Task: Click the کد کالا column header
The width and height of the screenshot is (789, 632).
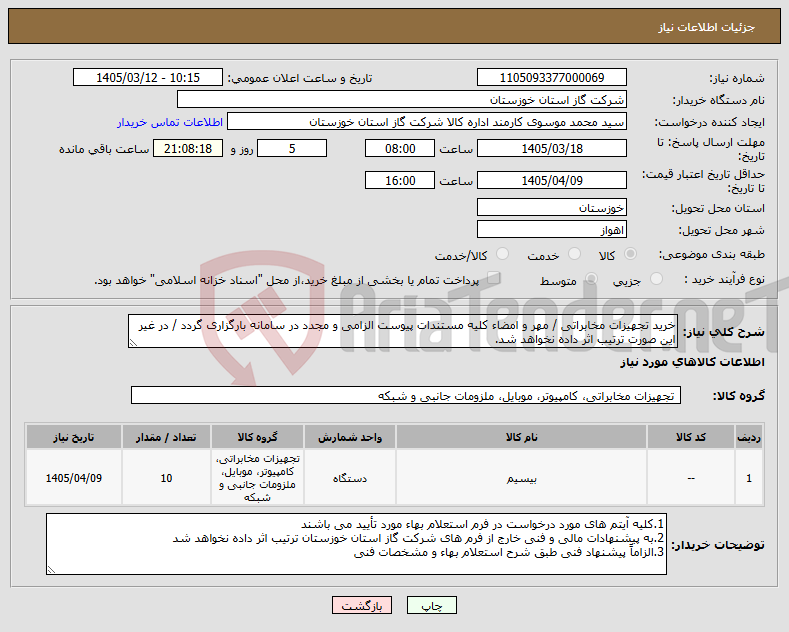Action: [x=691, y=437]
